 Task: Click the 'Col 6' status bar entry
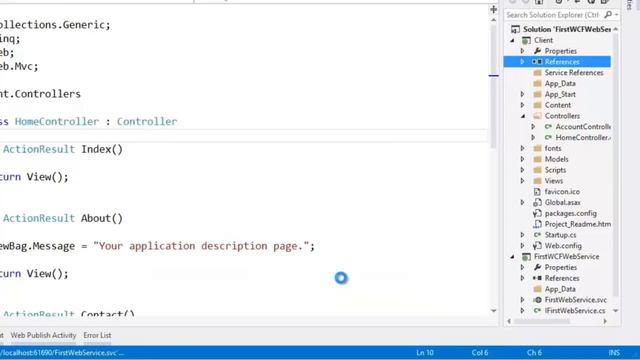pos(480,353)
